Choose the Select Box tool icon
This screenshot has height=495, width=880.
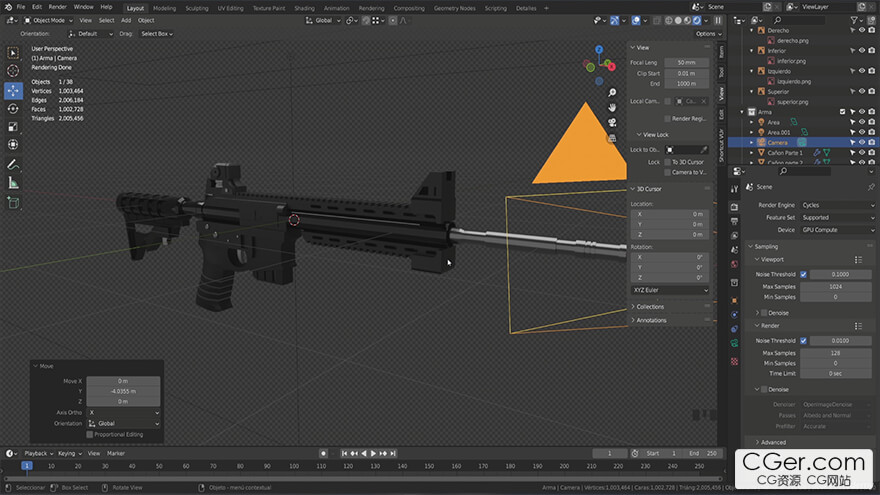(x=13, y=53)
